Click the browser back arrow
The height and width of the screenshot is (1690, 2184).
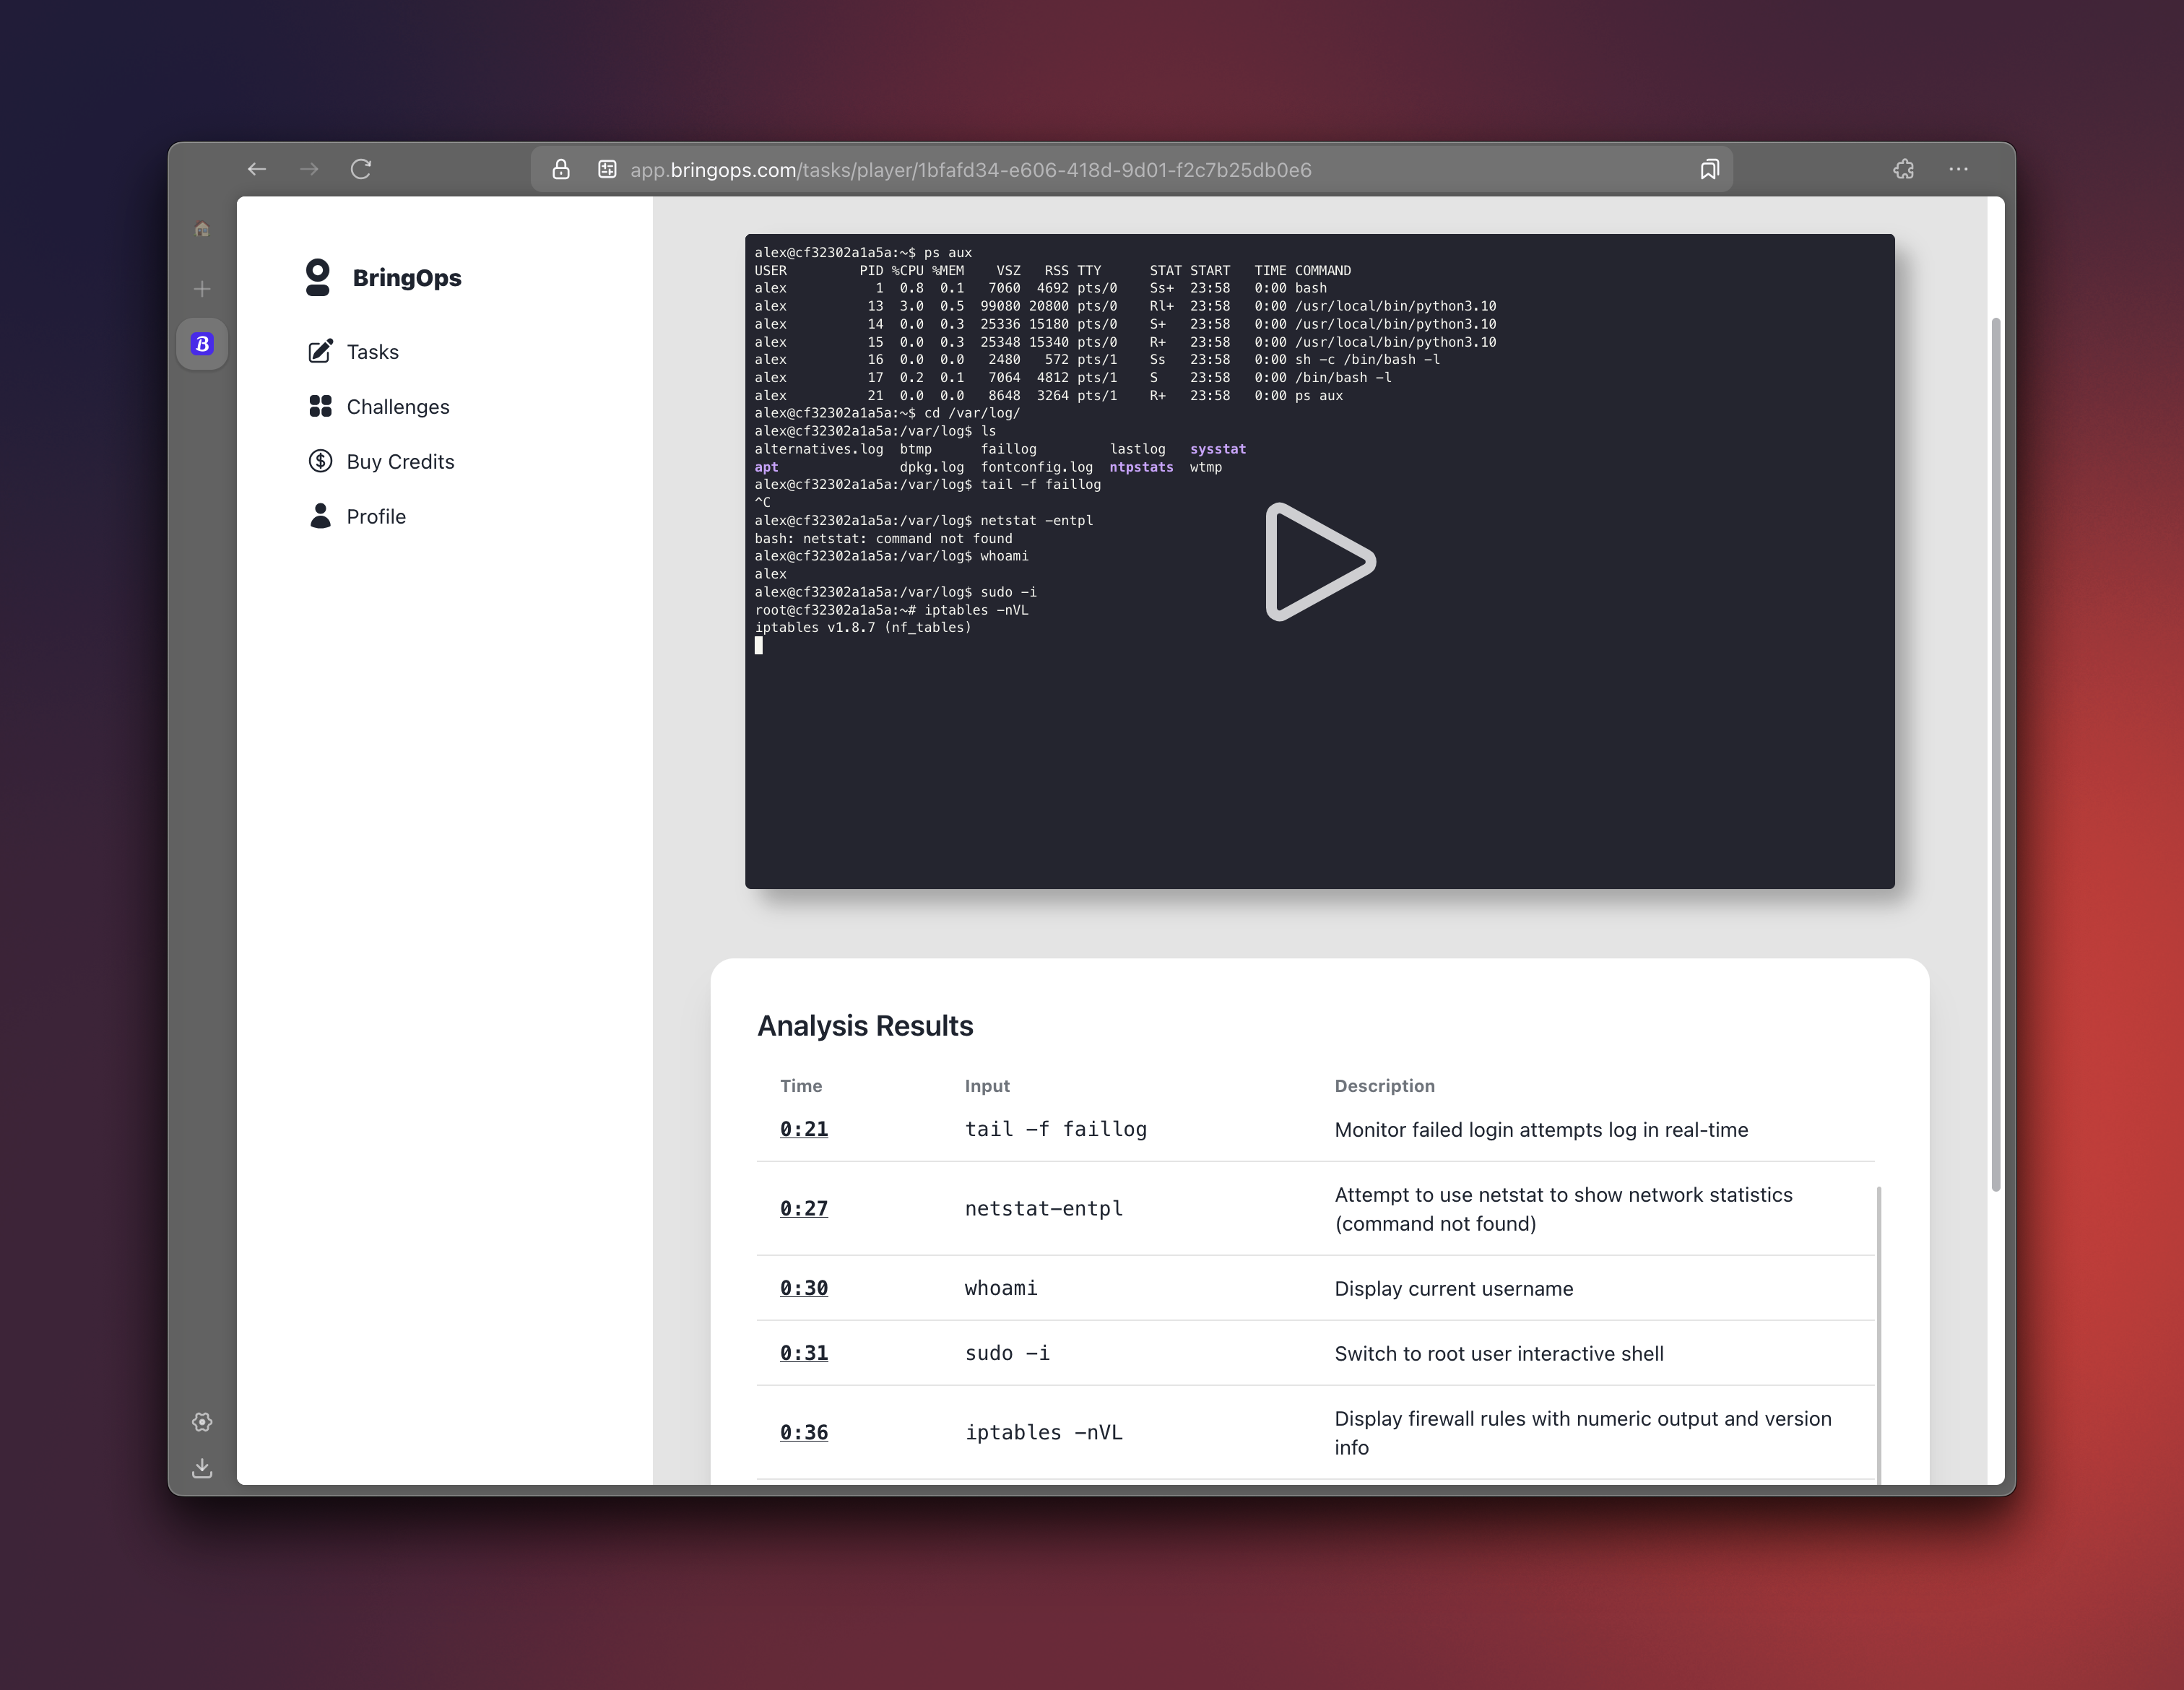tap(257, 170)
